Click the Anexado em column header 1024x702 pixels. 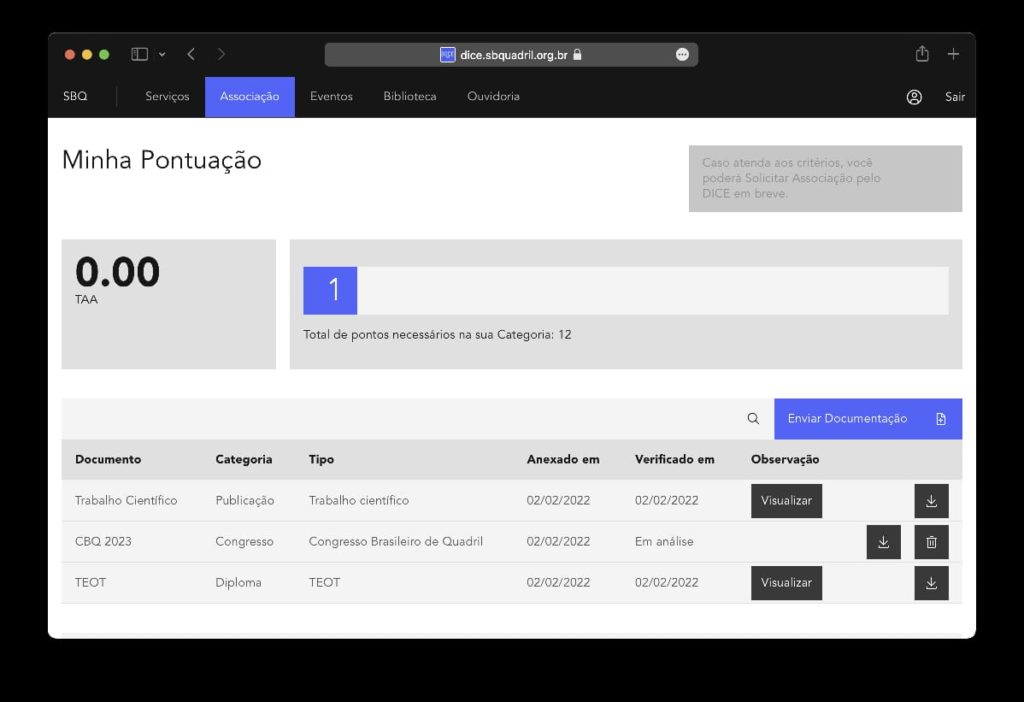click(x=562, y=459)
